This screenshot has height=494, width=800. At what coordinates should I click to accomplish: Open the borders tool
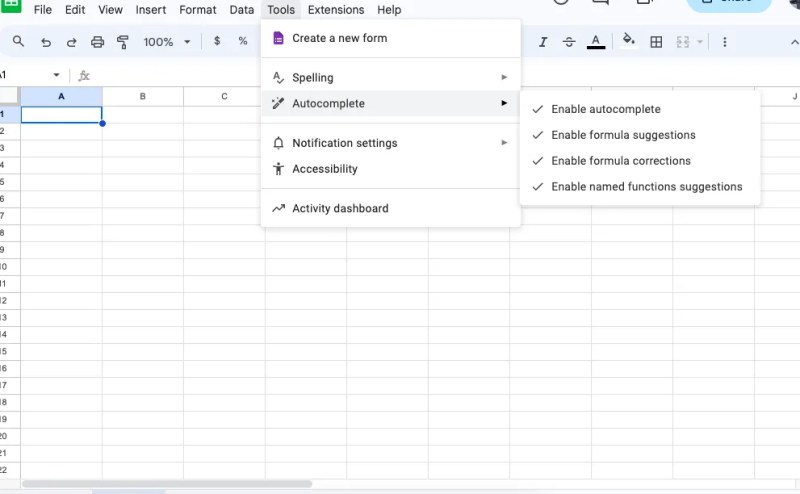coord(656,42)
